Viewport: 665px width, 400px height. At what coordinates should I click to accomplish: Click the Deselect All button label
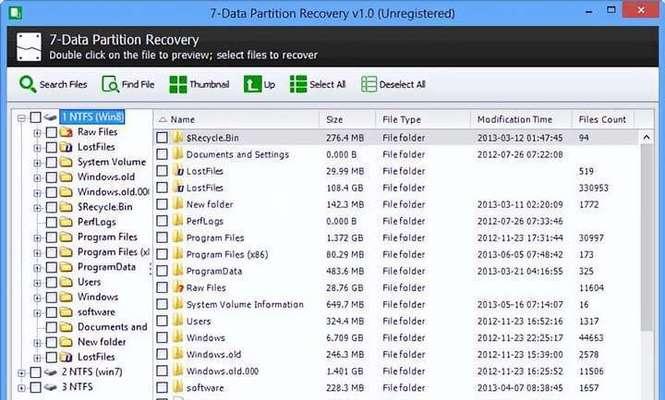(x=402, y=84)
